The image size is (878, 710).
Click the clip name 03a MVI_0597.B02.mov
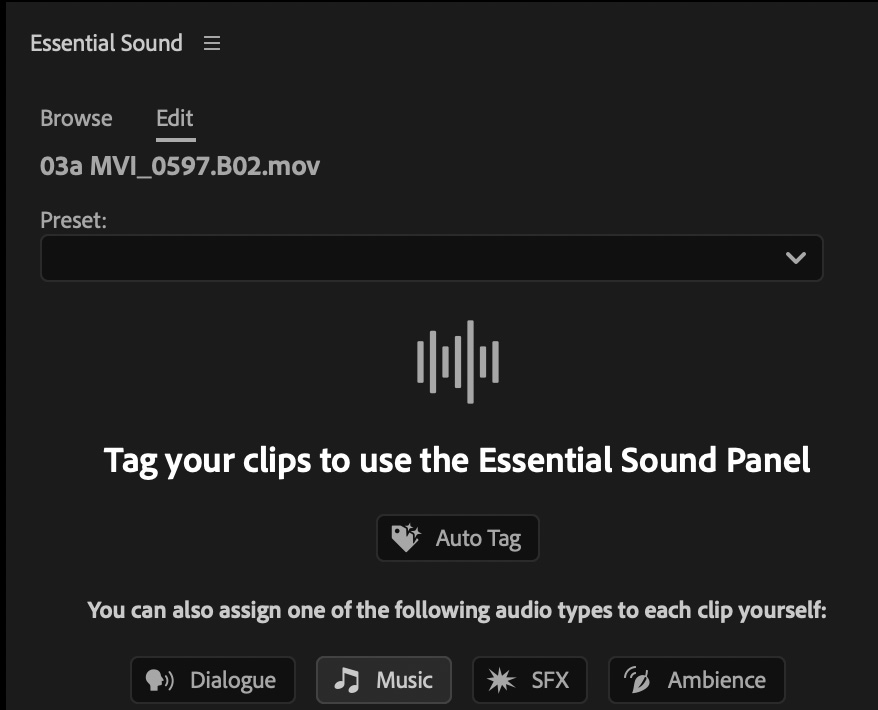(x=180, y=165)
